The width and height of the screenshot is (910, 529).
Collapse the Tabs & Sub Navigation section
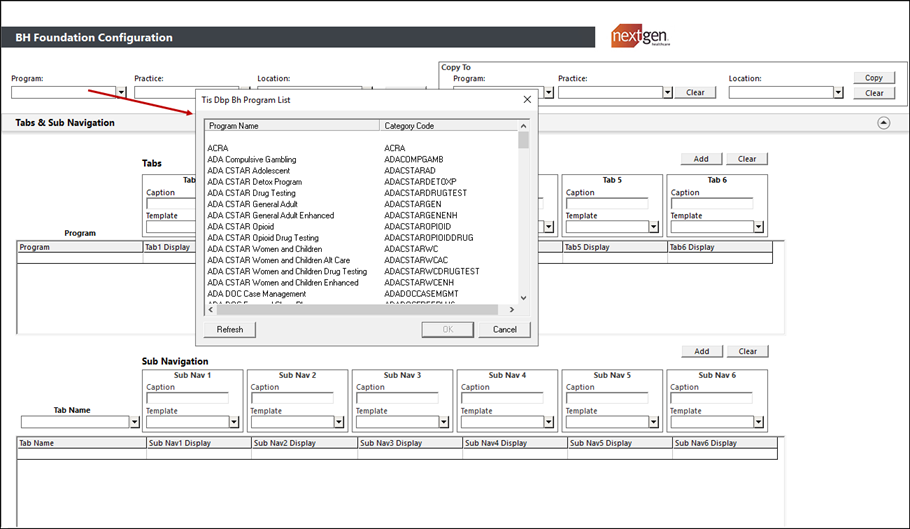883,123
